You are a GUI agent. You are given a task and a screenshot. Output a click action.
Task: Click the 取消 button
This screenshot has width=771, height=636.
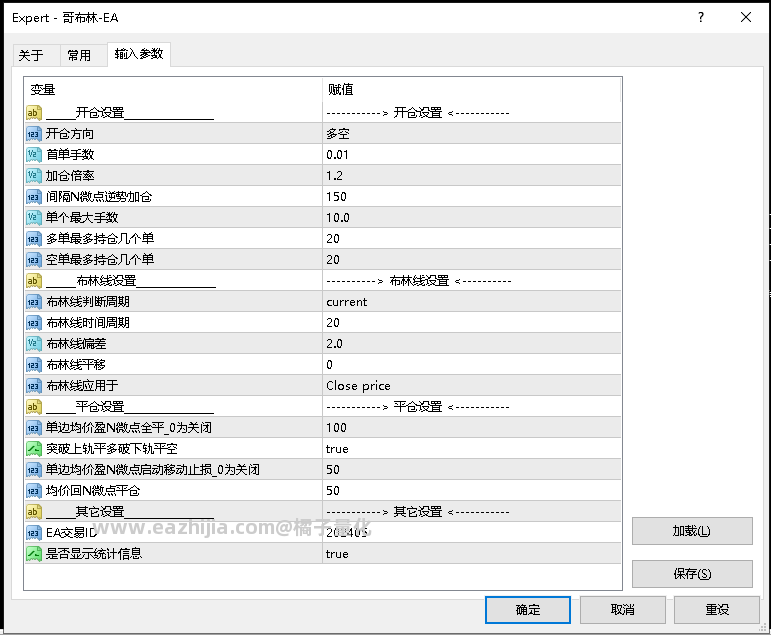623,609
